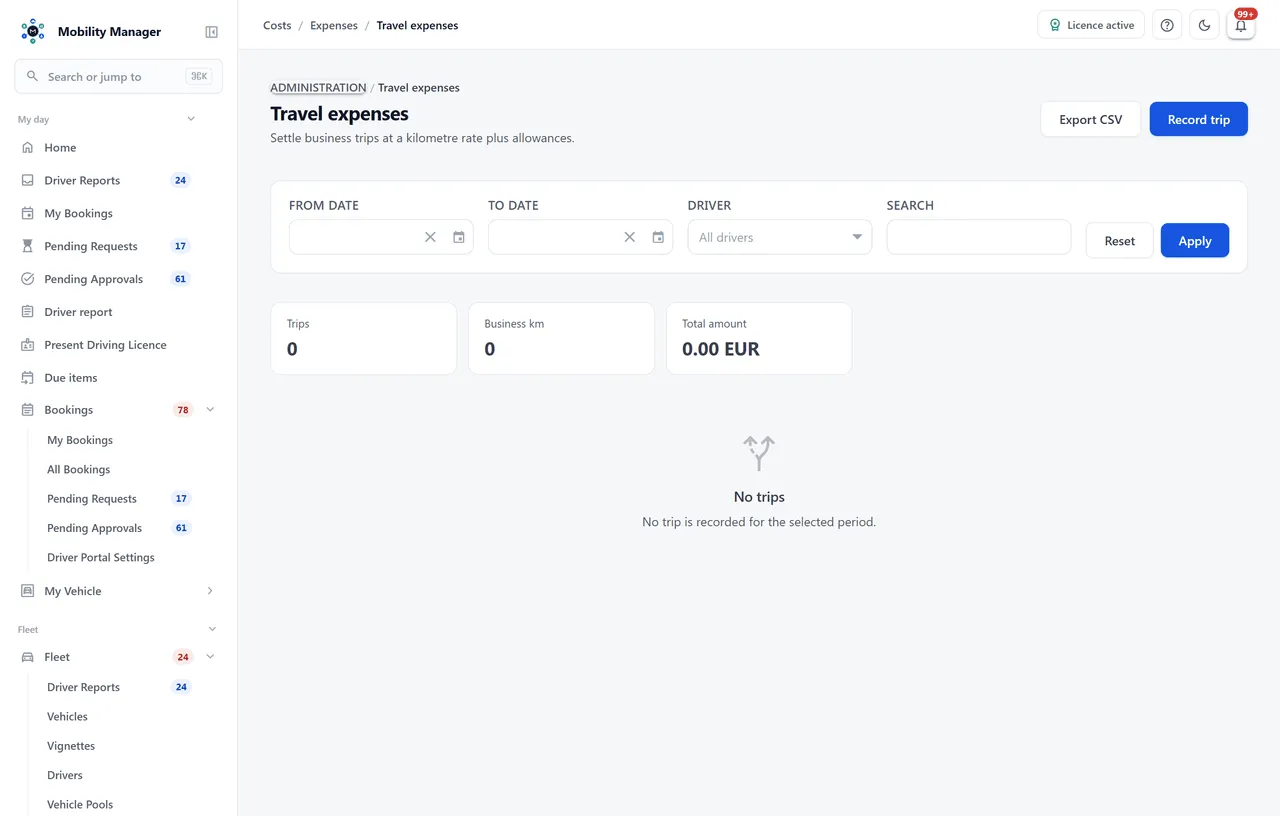The width and height of the screenshot is (1280, 816).
Task: Open the help question mark icon
Action: point(1167,25)
